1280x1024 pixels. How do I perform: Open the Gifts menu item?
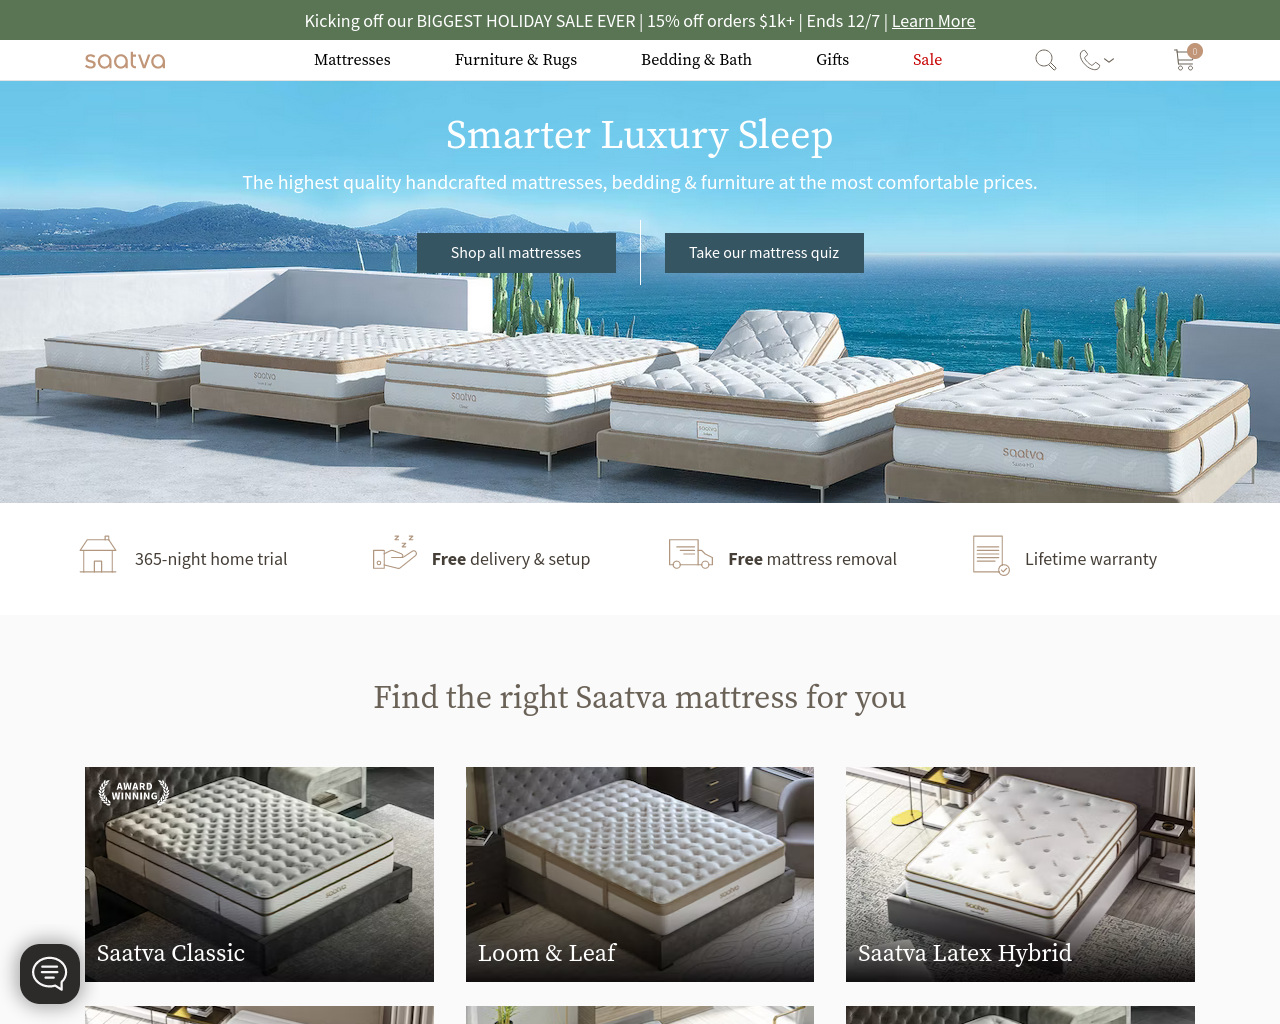click(832, 60)
